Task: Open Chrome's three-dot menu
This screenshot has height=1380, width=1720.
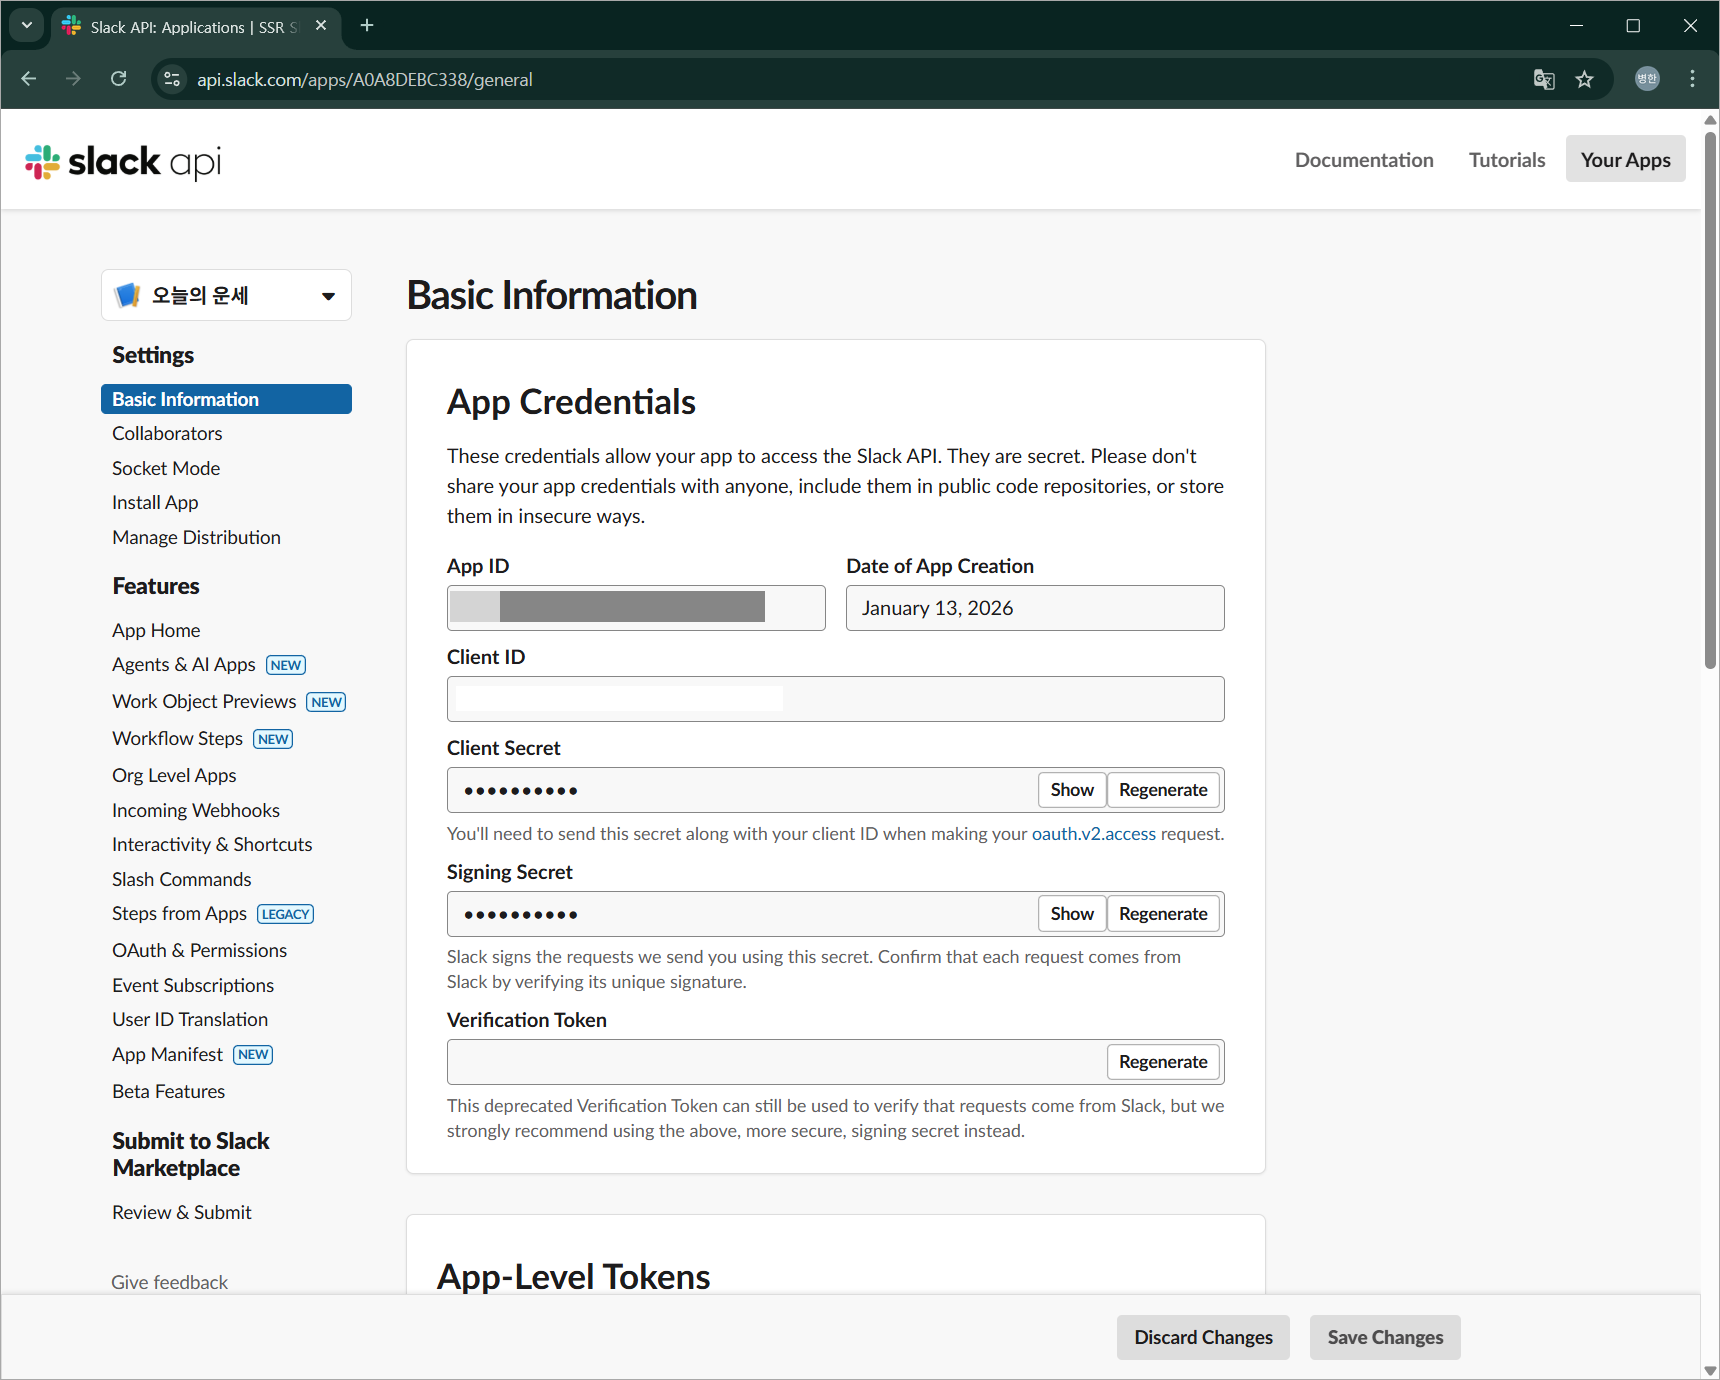Action: (x=1692, y=79)
